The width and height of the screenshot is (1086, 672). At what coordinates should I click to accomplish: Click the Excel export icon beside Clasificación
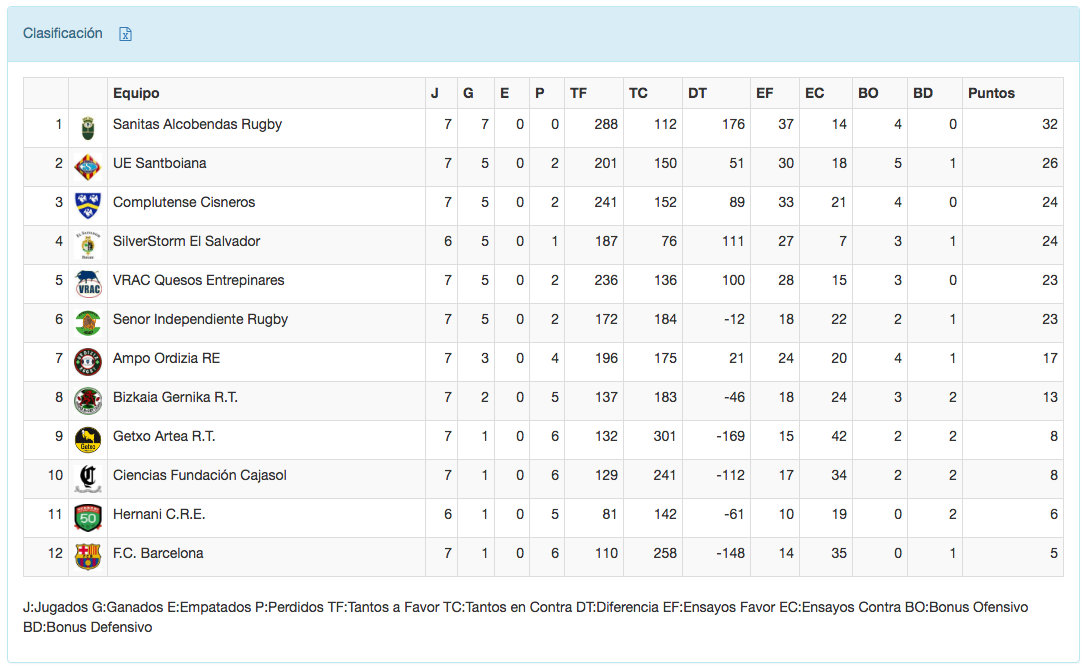point(126,34)
